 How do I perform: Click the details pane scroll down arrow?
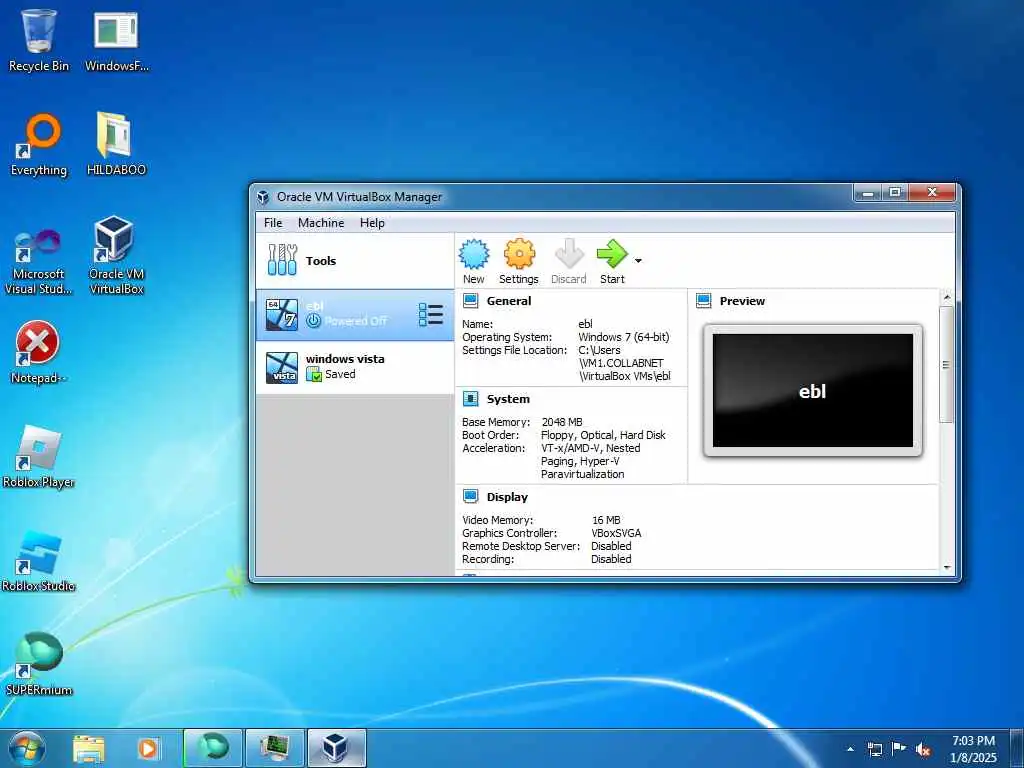tap(947, 568)
